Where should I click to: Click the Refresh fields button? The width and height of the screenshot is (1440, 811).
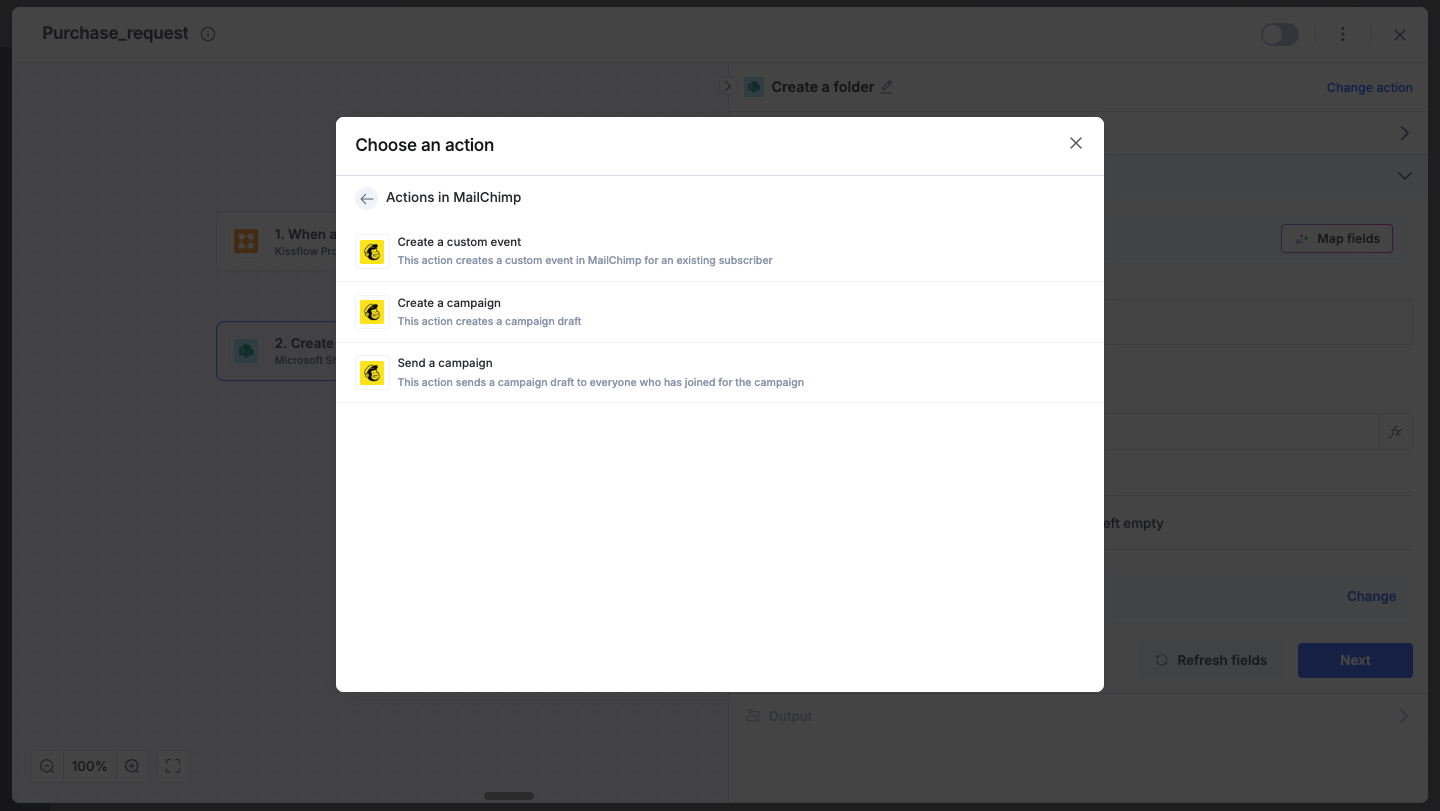[1211, 660]
